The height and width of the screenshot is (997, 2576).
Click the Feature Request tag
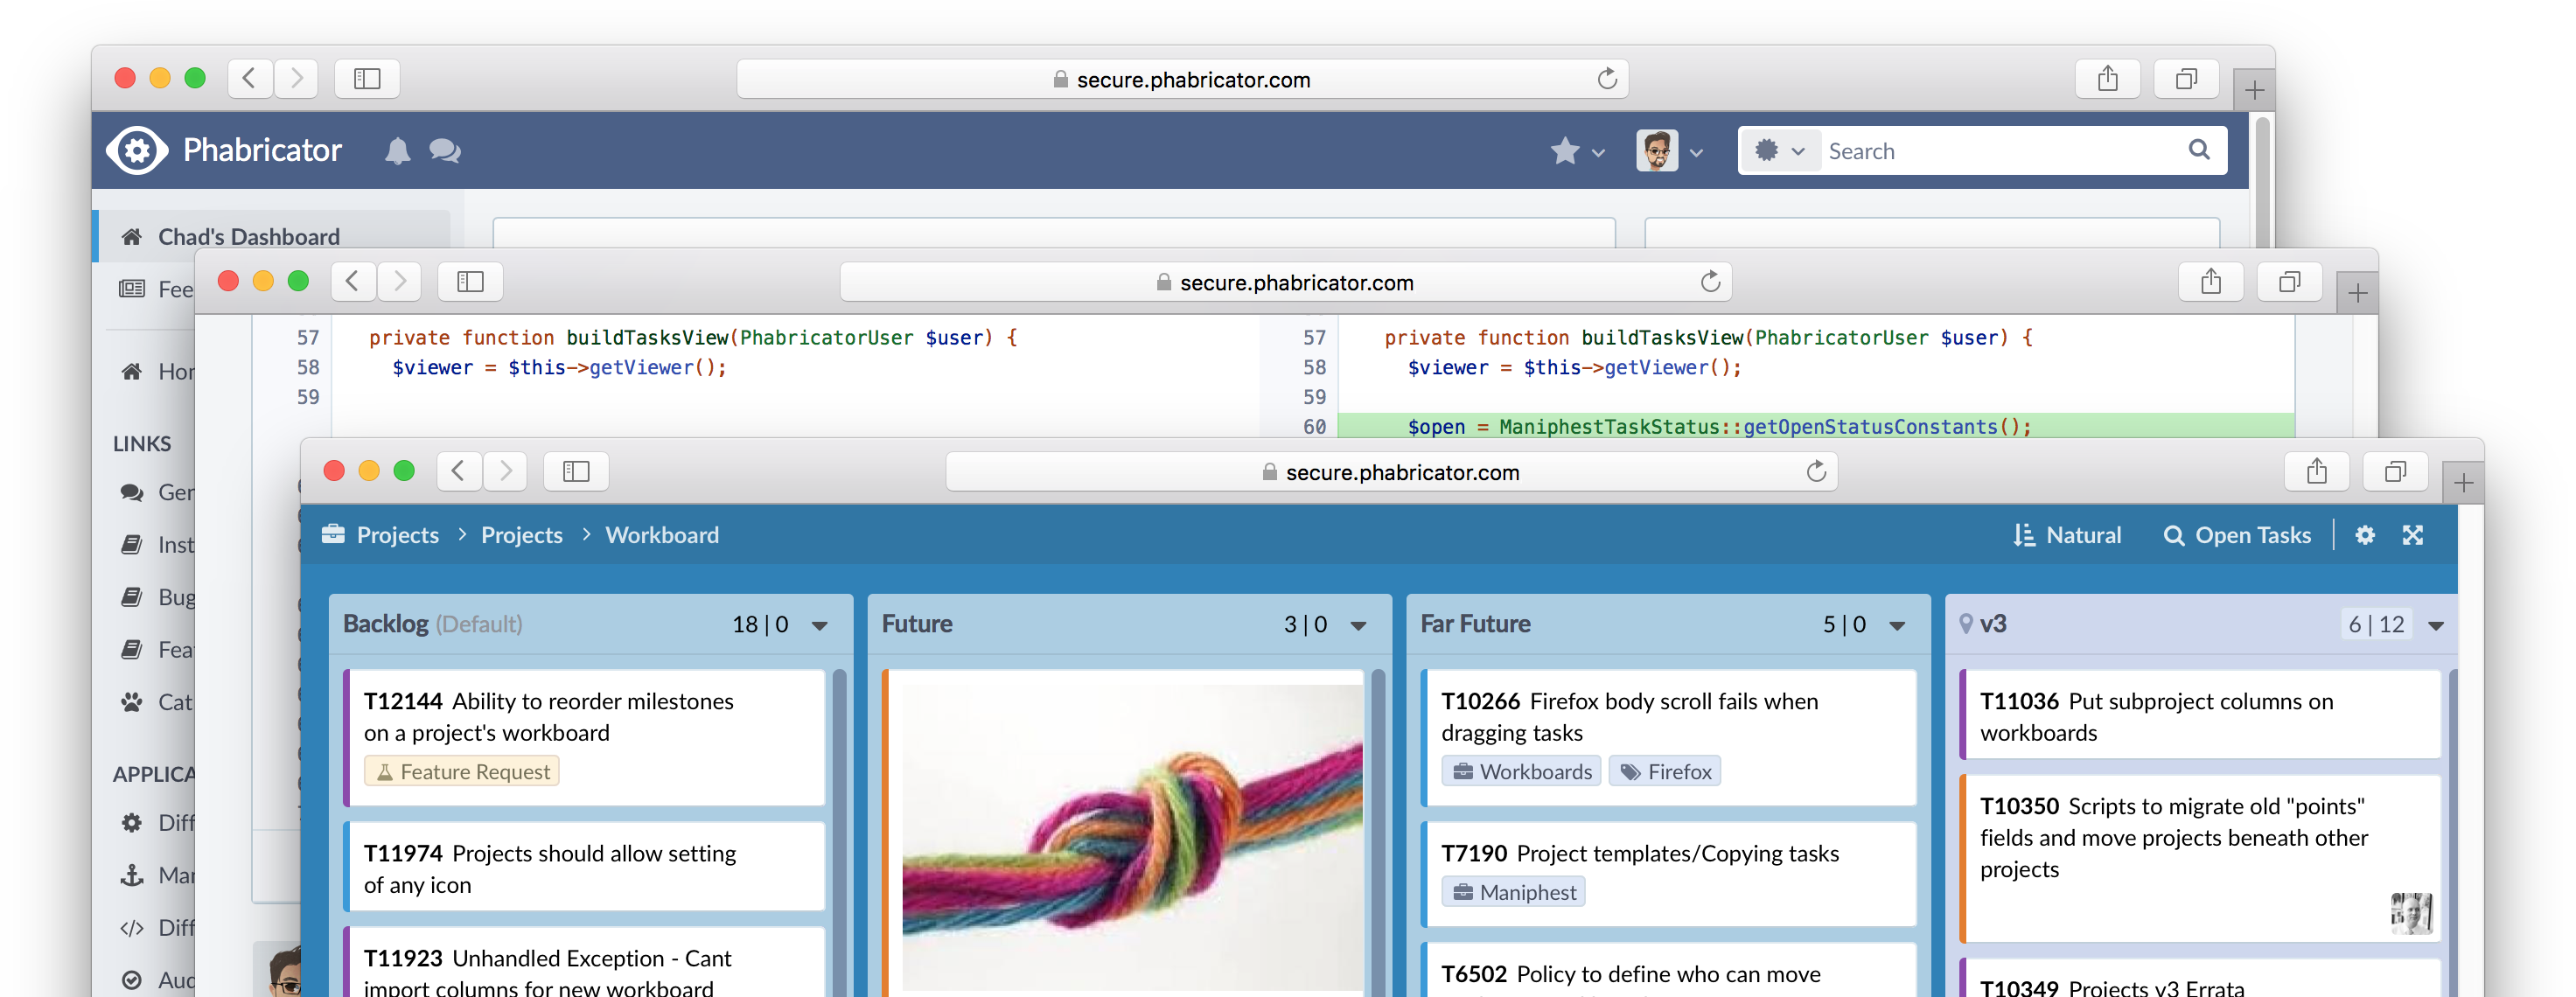(462, 771)
